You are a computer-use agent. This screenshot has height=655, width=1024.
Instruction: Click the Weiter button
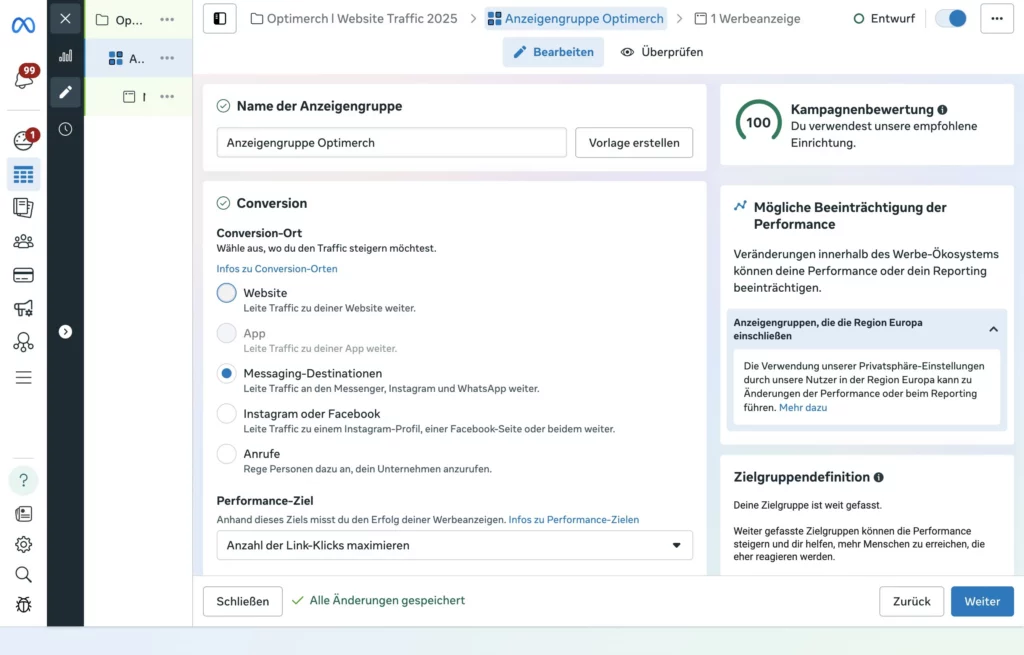tap(981, 601)
